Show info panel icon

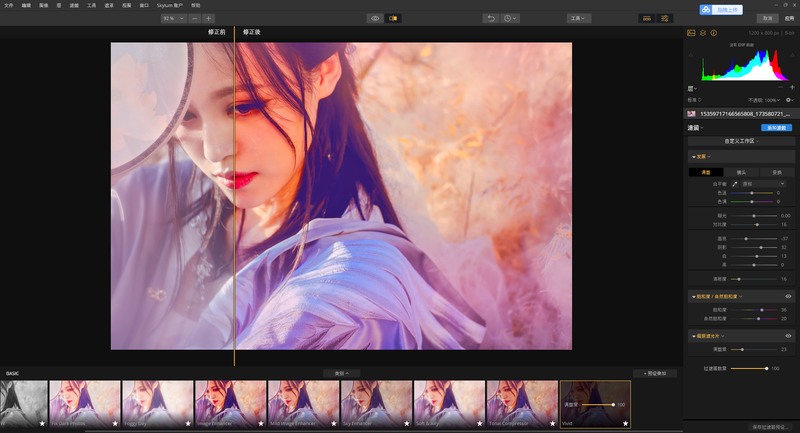[714, 33]
